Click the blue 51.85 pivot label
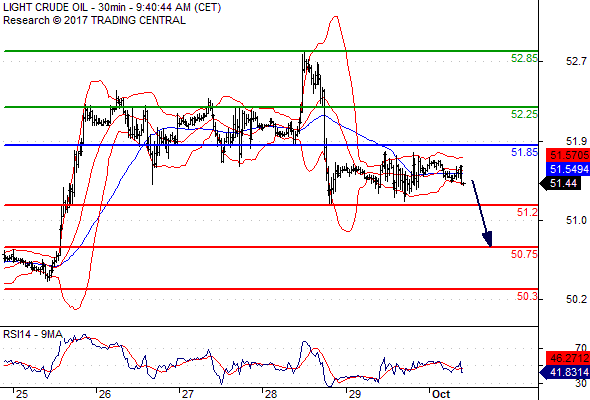Viewport: 590px width, 400px height. [x=524, y=152]
